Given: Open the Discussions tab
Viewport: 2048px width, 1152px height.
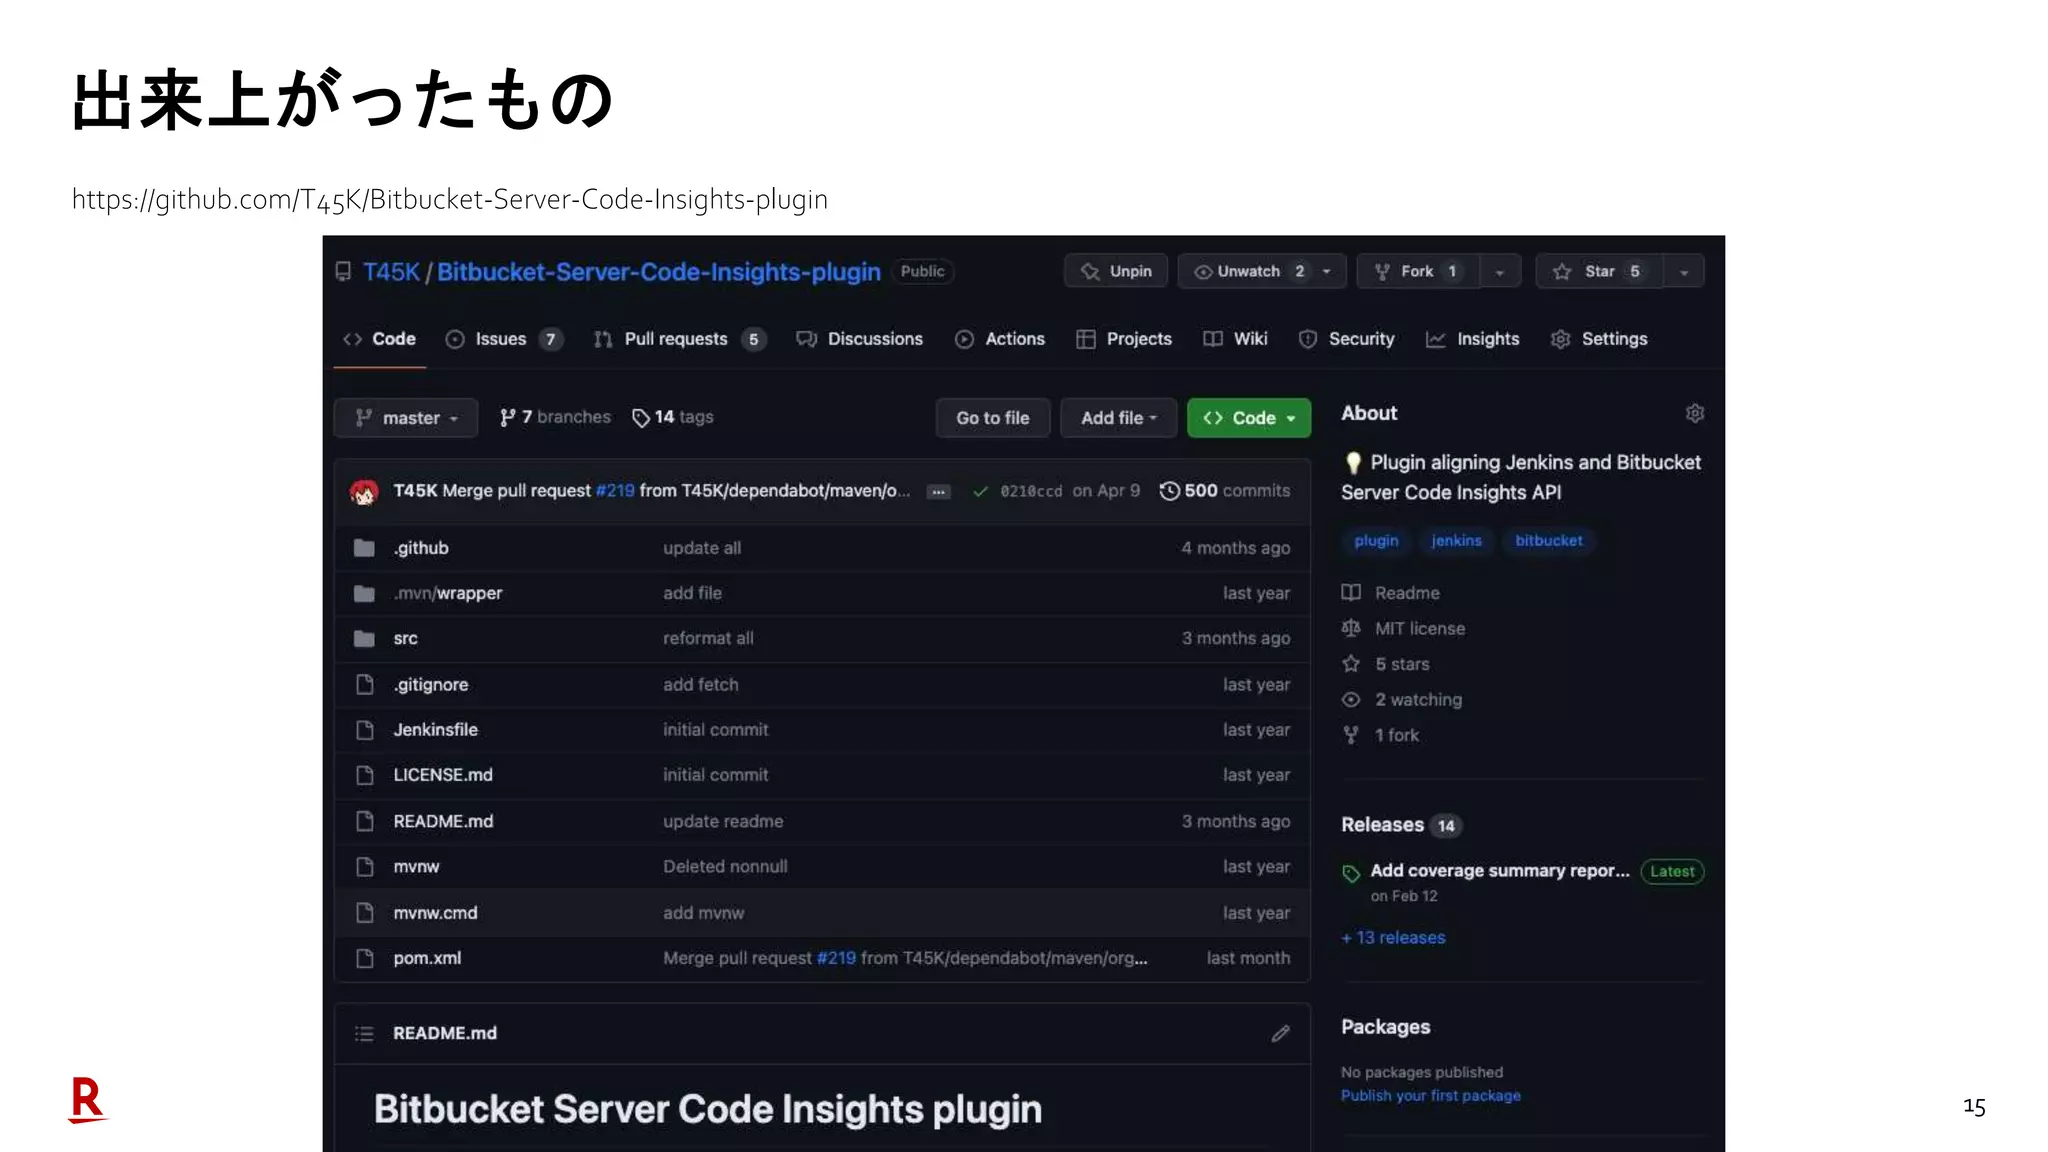Looking at the screenshot, I should 859,339.
